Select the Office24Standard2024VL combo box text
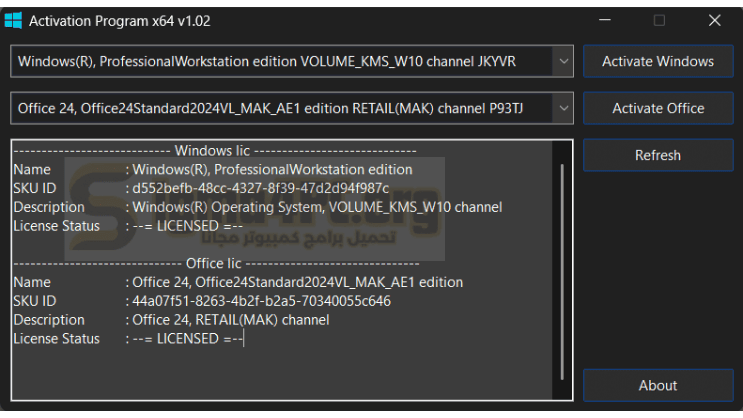Screen dimensions: 743x418 pos(271,109)
